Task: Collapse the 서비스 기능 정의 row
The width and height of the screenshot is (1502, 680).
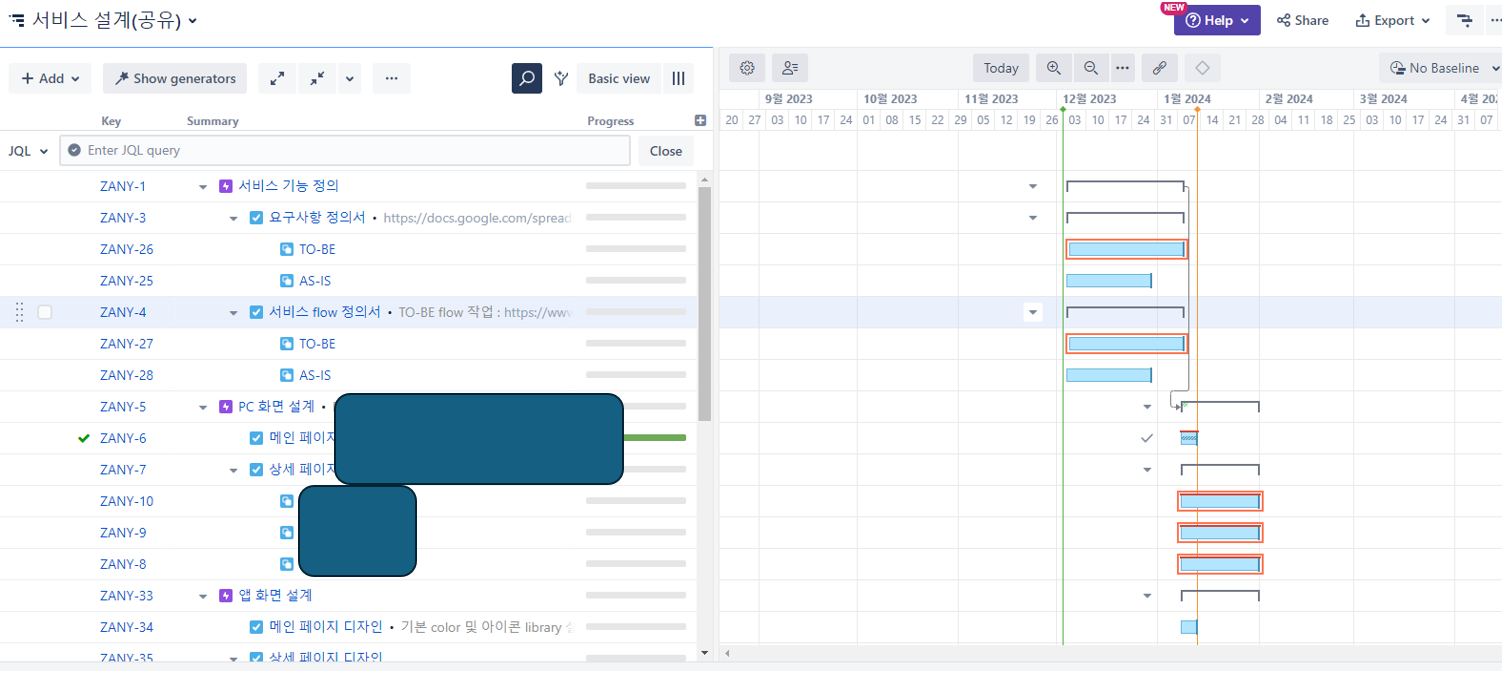Action: [203, 187]
